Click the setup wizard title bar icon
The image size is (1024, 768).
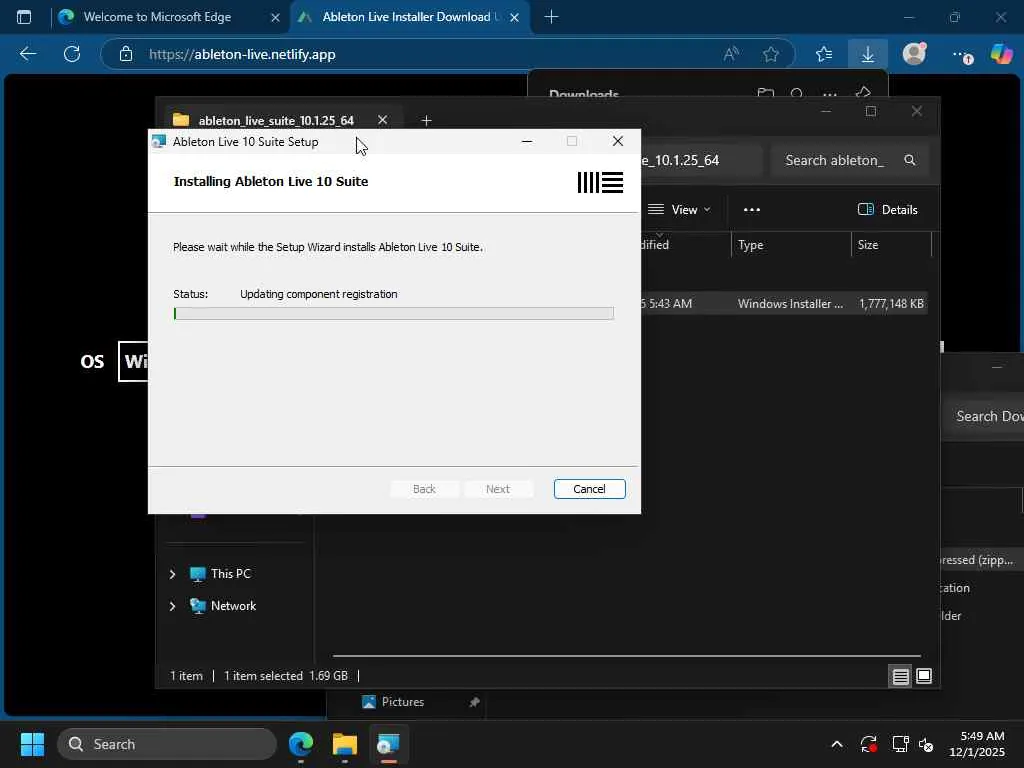click(159, 141)
